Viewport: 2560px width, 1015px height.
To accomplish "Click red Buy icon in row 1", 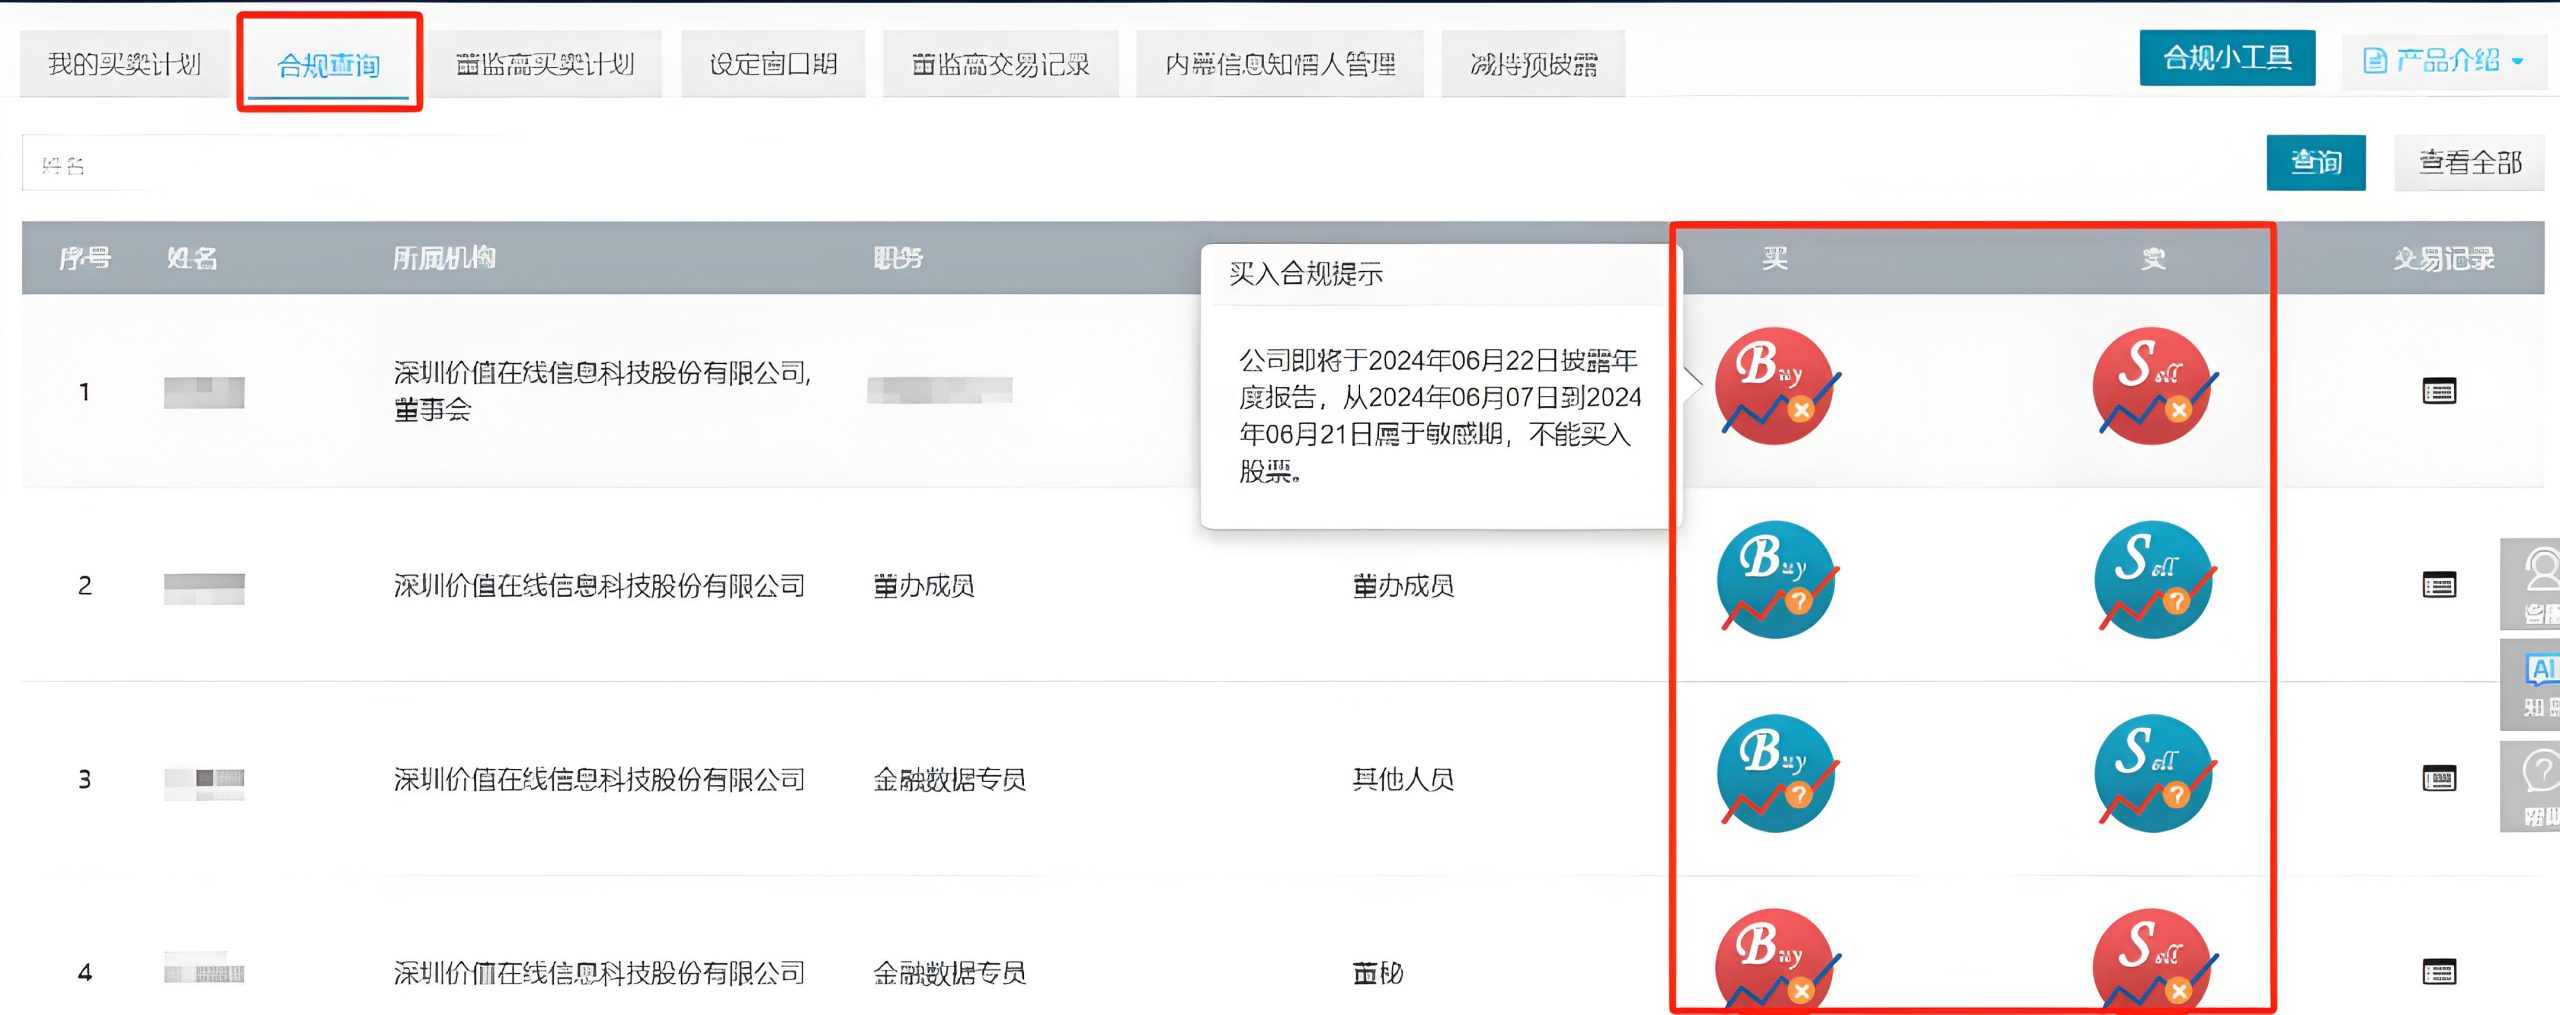I will pos(1776,387).
